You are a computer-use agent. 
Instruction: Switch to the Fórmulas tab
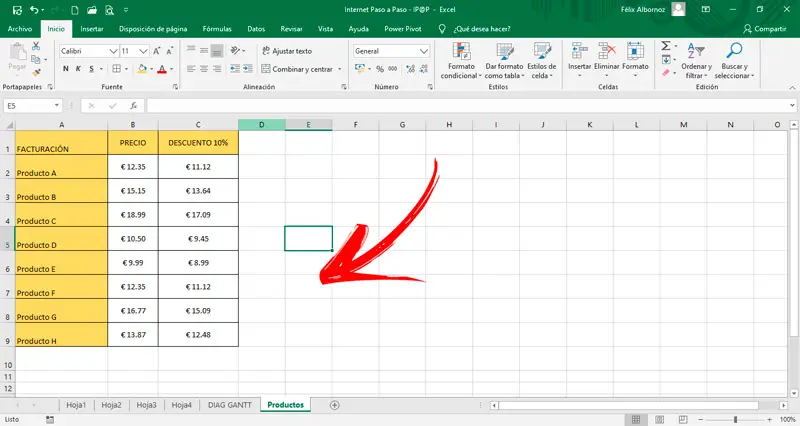click(217, 29)
